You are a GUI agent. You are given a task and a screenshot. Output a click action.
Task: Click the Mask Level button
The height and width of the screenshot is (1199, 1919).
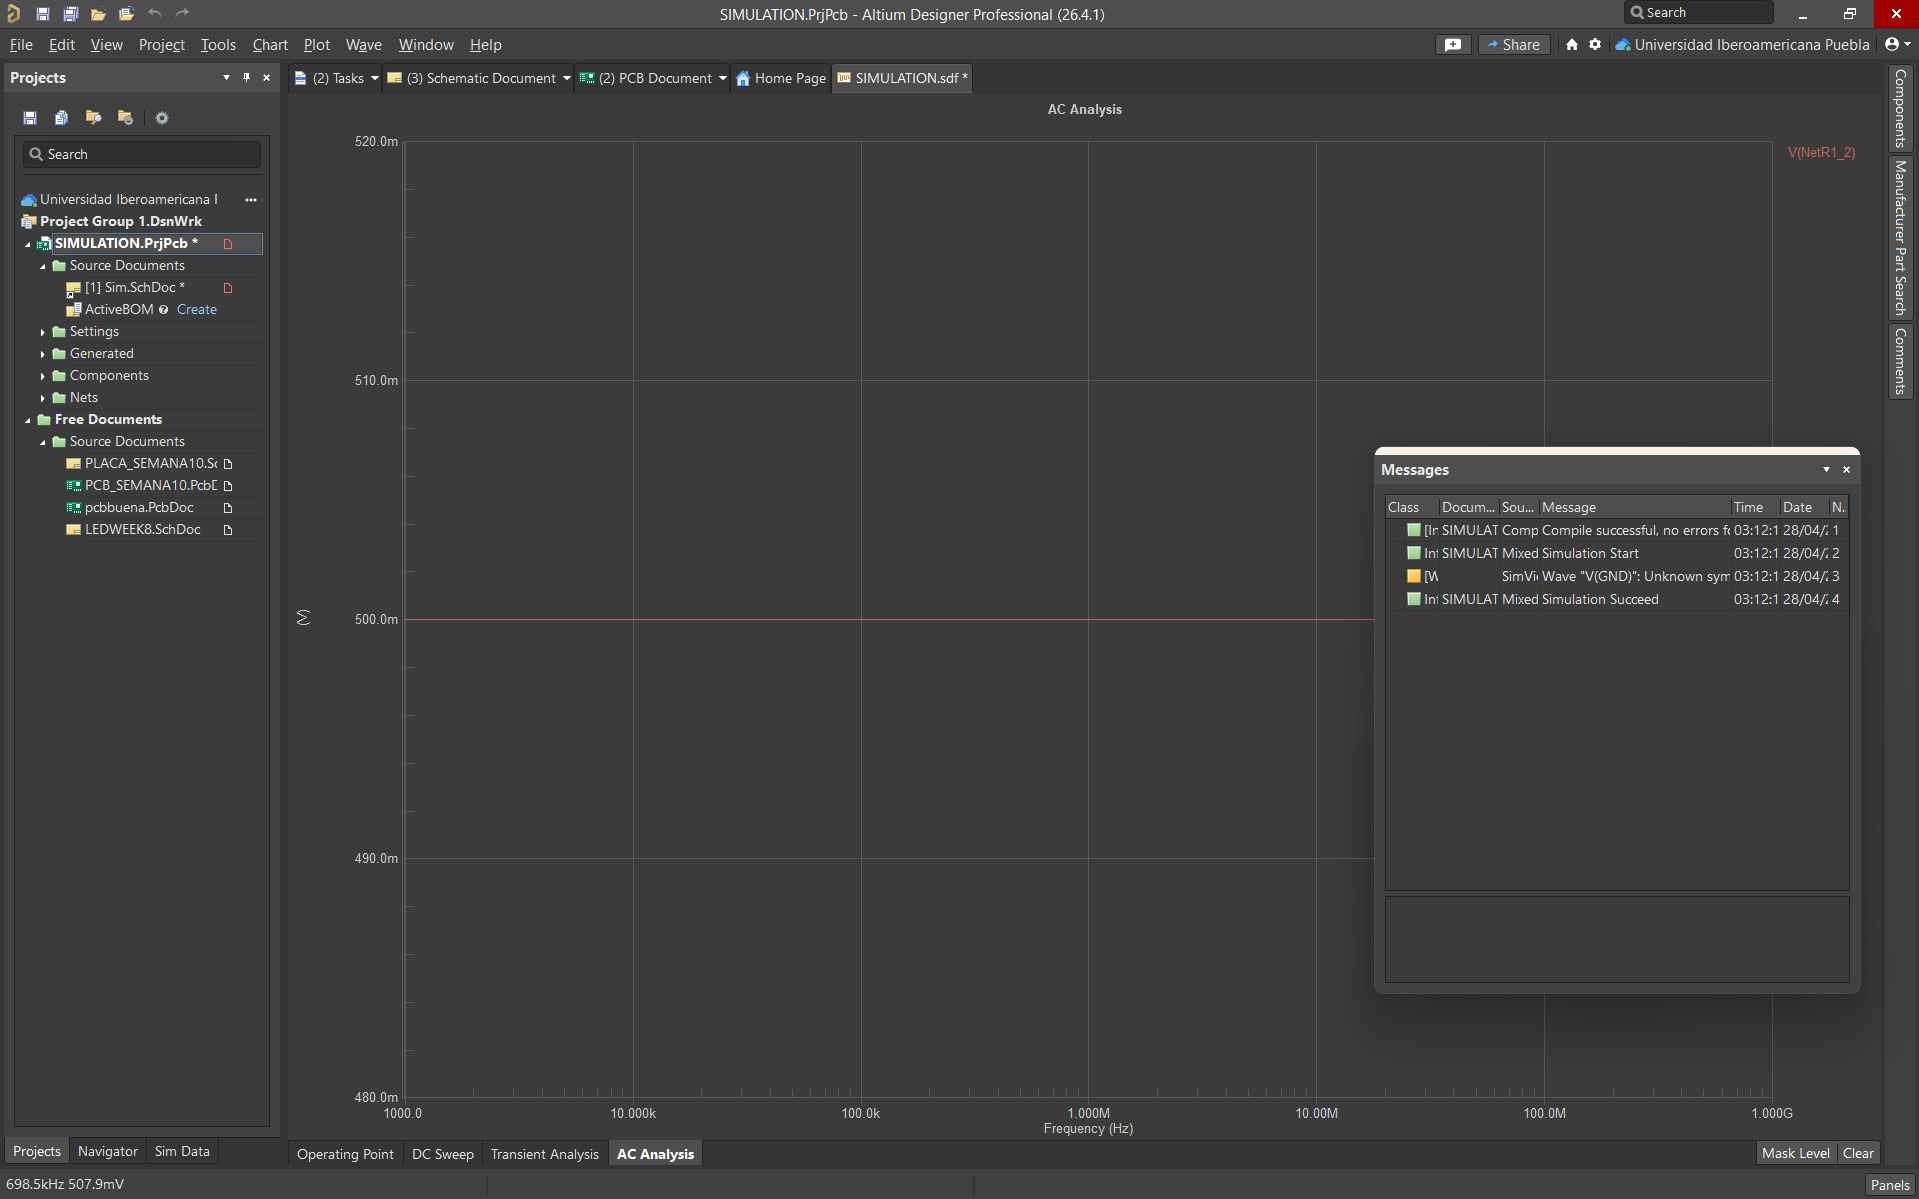tap(1796, 1153)
